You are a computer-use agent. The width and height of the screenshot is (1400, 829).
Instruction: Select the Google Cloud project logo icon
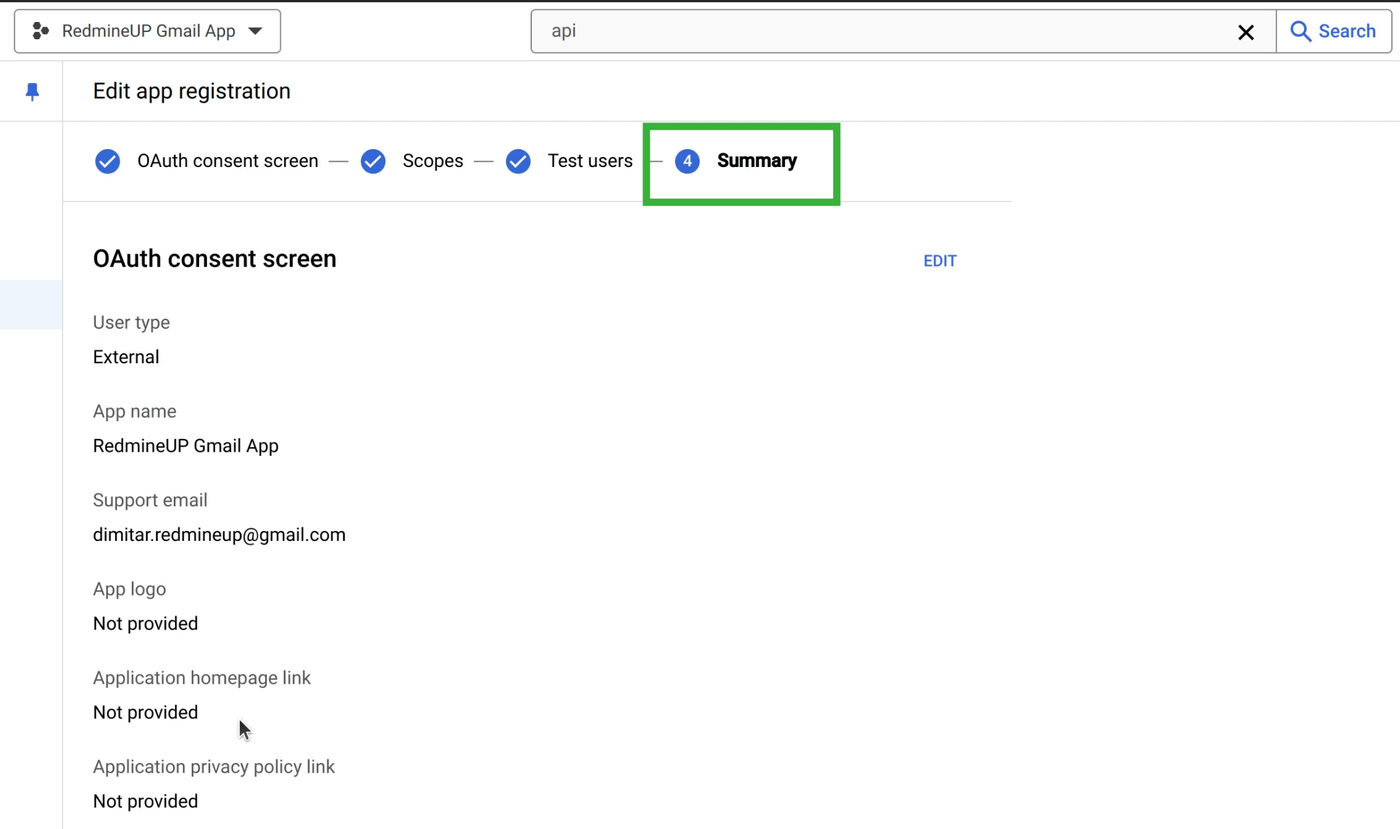point(40,30)
